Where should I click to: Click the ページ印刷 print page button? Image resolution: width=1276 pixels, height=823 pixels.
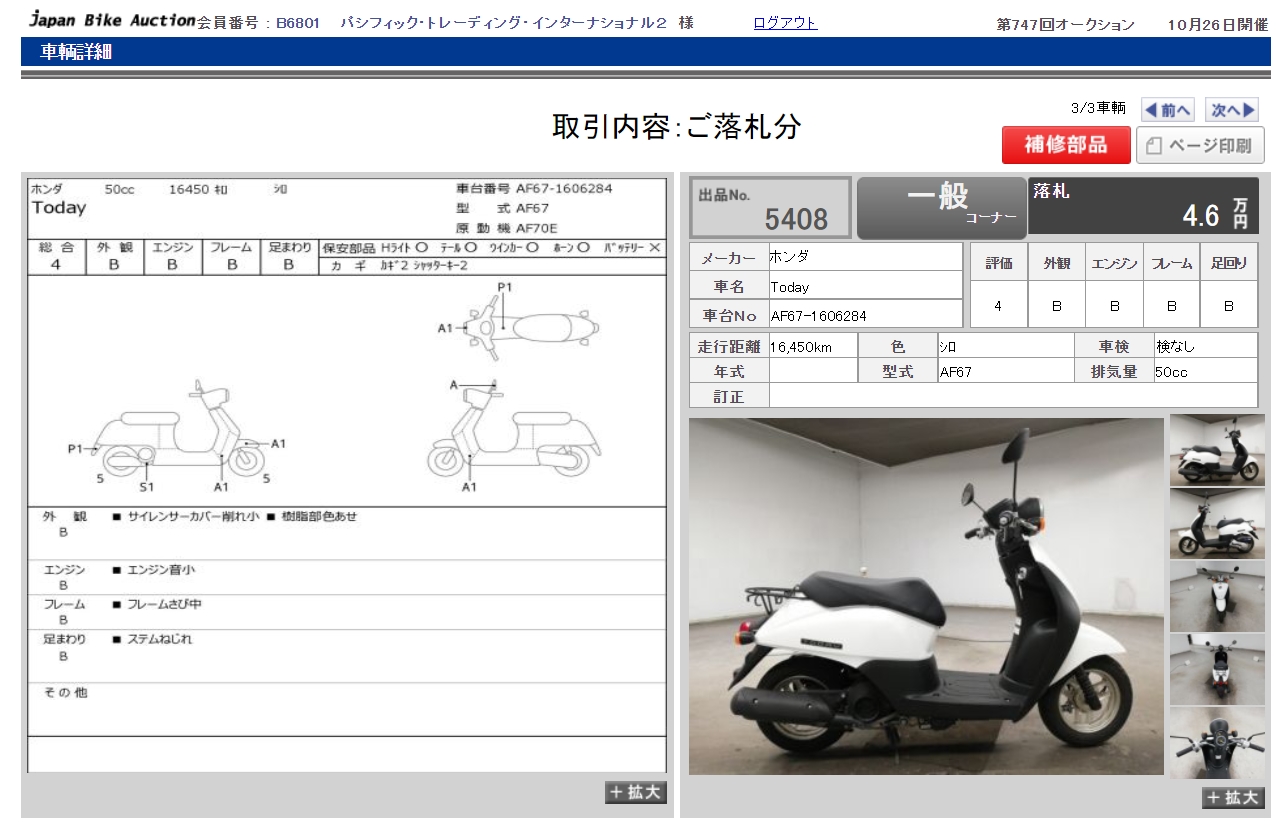1200,146
